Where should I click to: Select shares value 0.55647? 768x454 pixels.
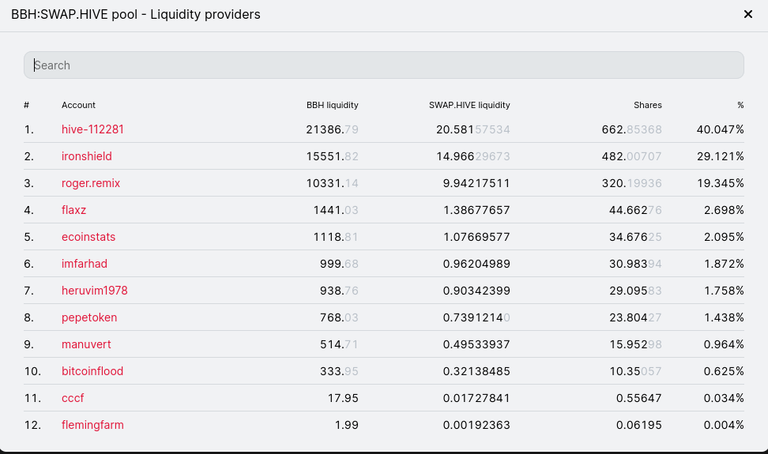639,398
